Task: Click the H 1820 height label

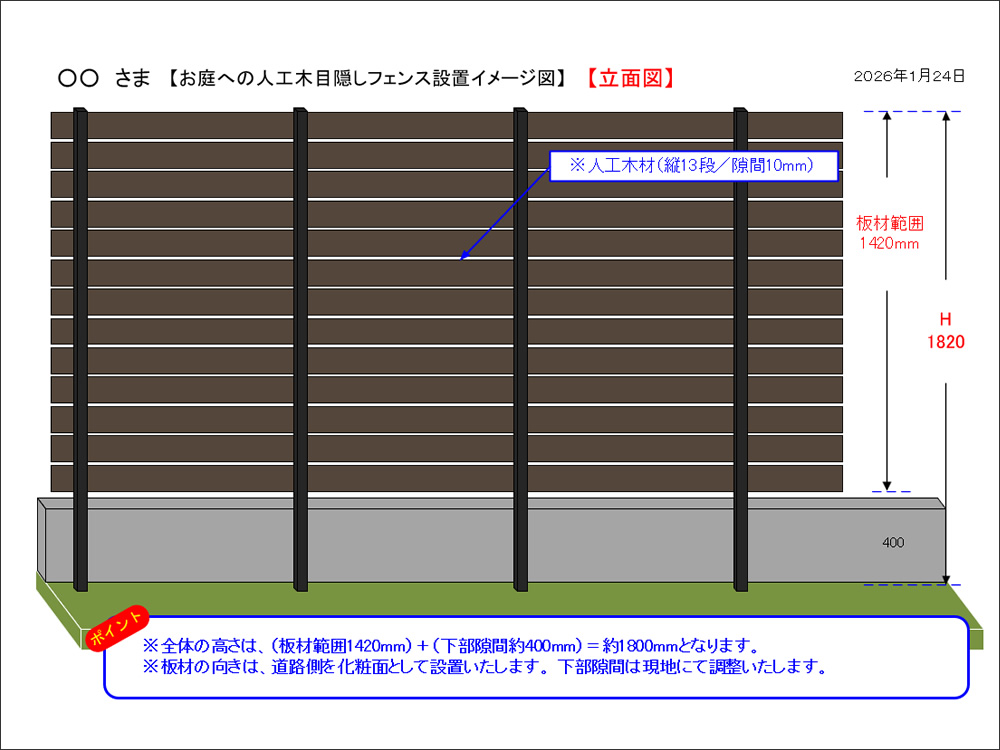Action: [945, 331]
